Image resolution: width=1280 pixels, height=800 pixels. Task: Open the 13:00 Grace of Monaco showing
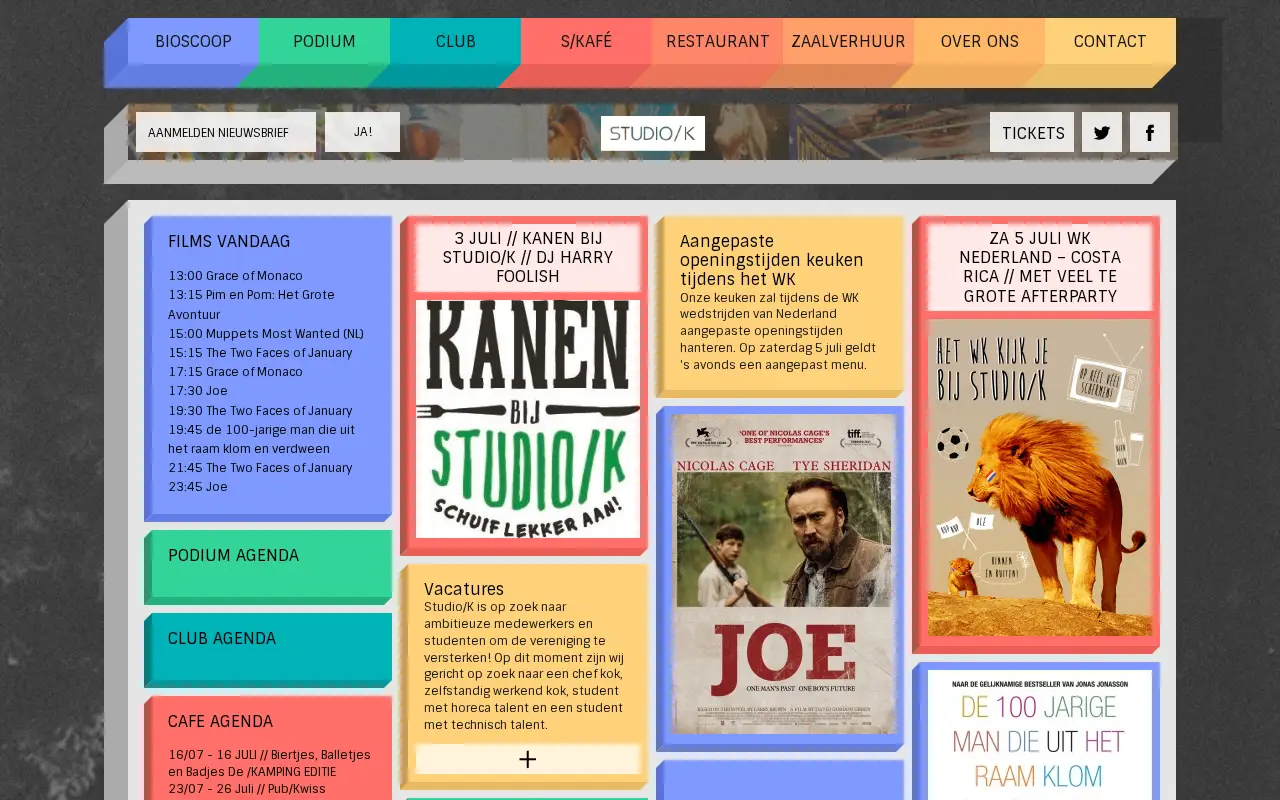click(x=235, y=276)
